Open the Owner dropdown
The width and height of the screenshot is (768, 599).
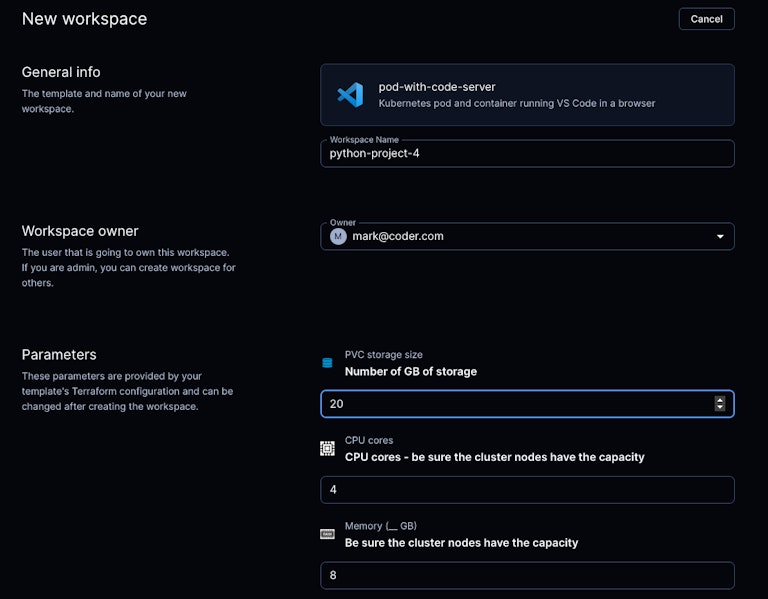[x=527, y=237]
